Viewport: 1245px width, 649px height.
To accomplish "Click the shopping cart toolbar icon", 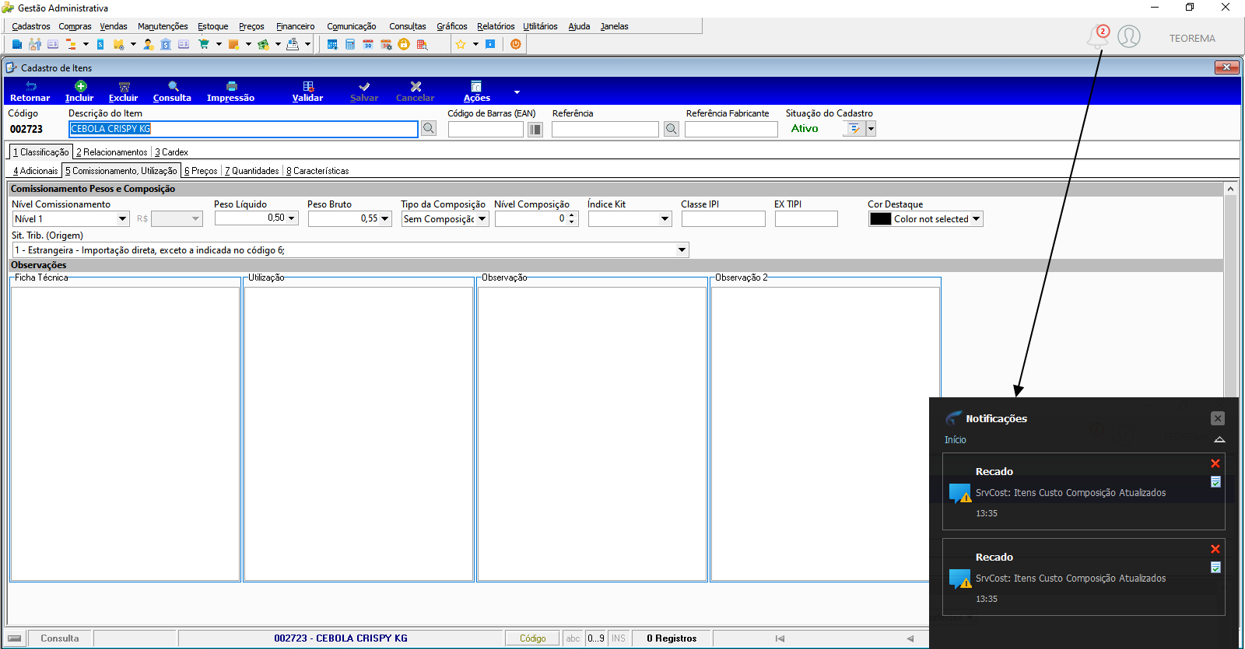I will tap(203, 44).
